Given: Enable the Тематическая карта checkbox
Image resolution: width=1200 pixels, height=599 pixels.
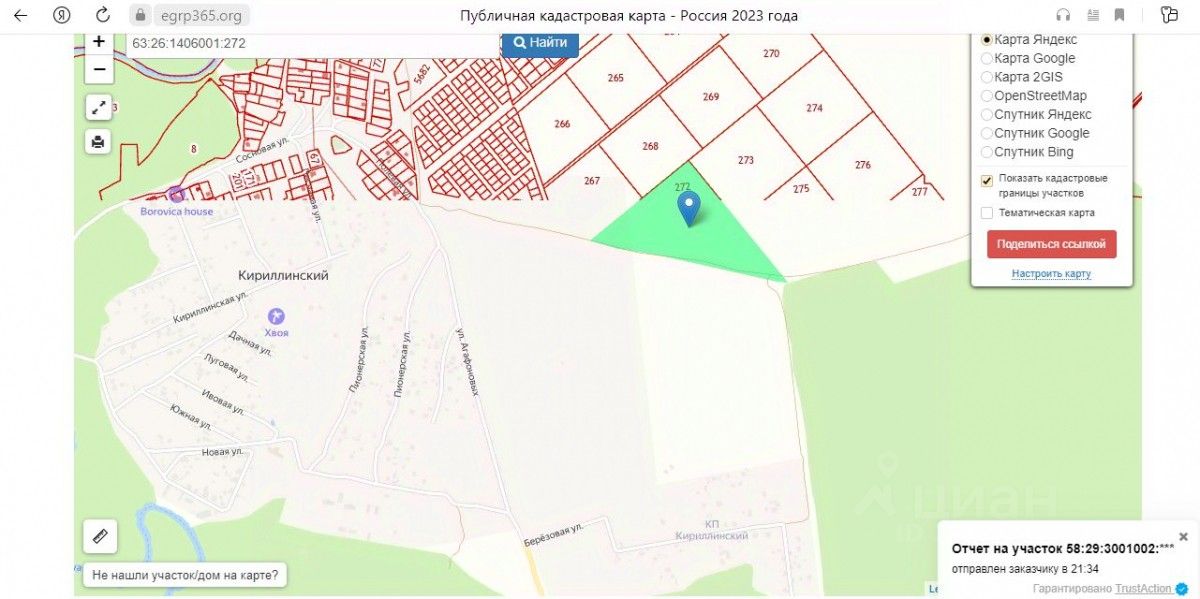Looking at the screenshot, I should [x=987, y=213].
